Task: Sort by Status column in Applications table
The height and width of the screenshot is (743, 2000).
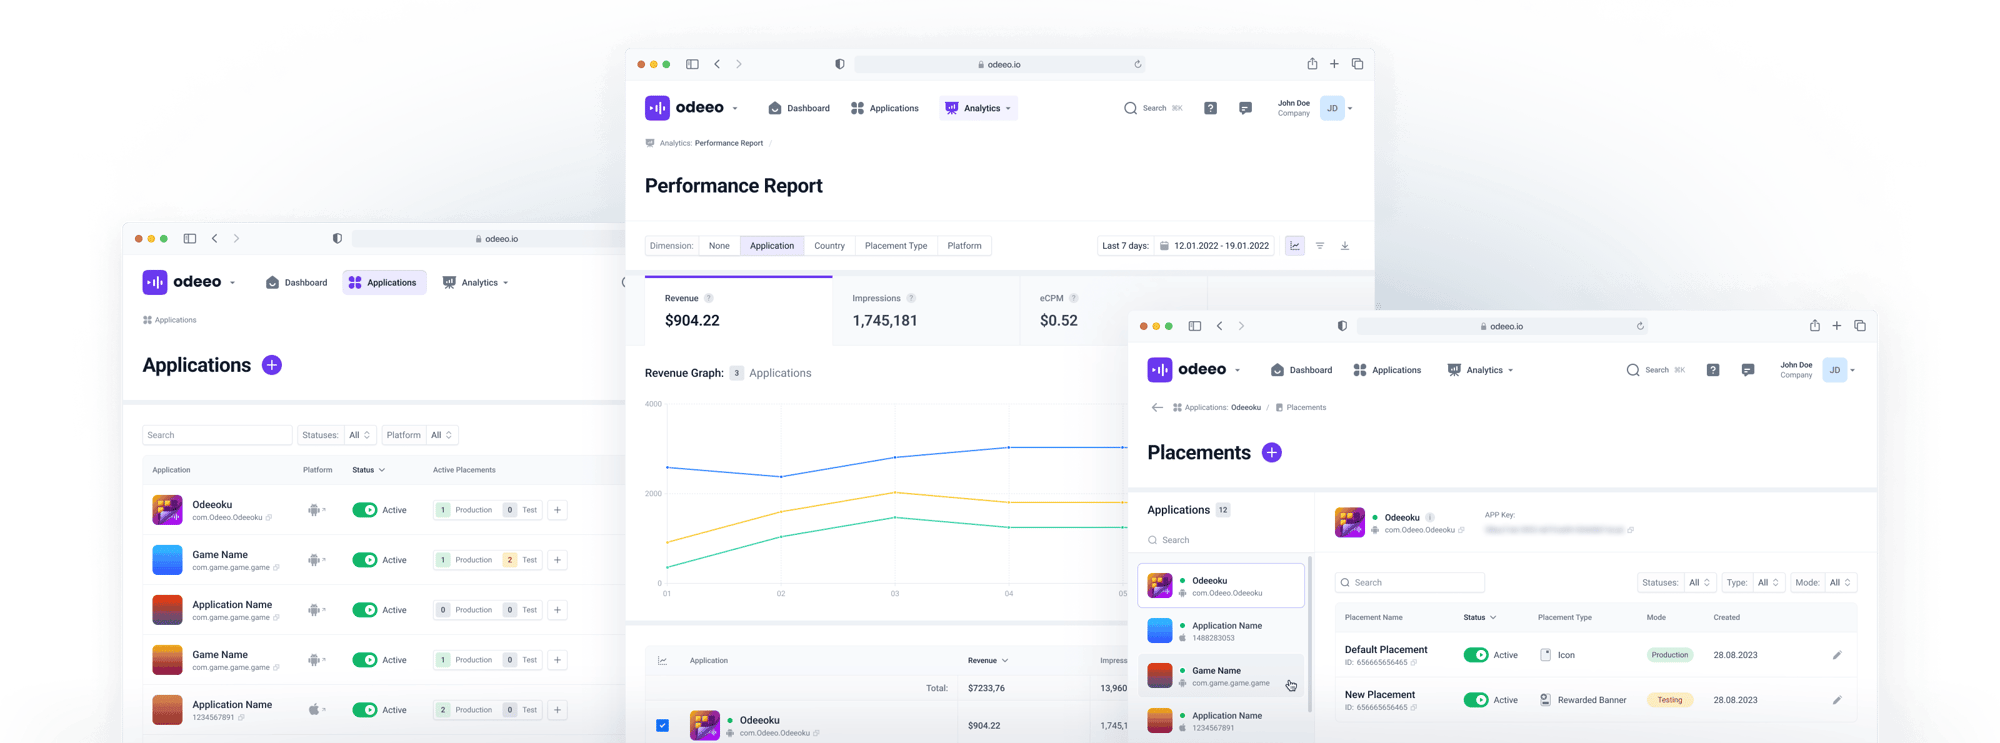Action: (x=369, y=470)
